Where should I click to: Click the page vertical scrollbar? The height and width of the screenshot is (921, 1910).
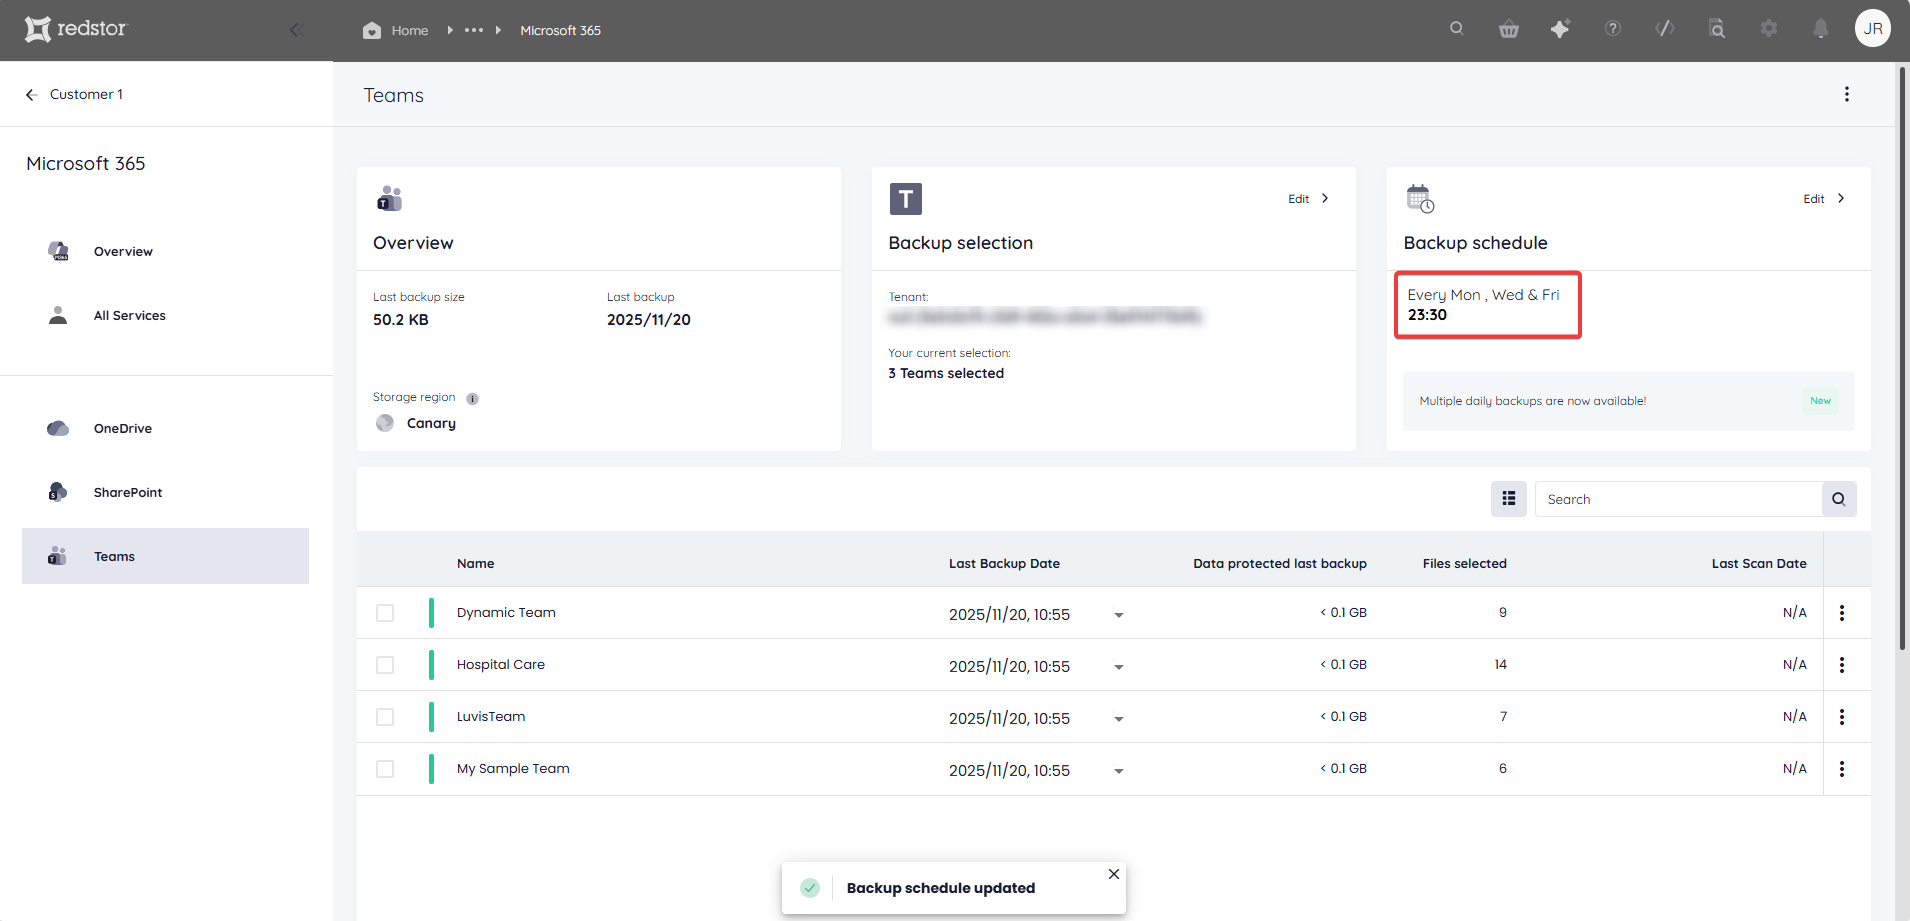point(1902,360)
